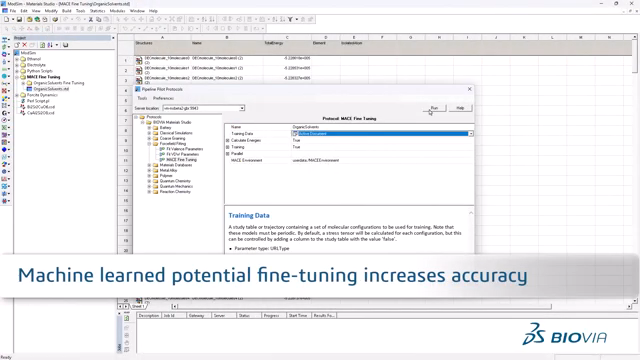Click the ModSim project root icon
The width and height of the screenshot is (640, 360).
click(x=17, y=53)
